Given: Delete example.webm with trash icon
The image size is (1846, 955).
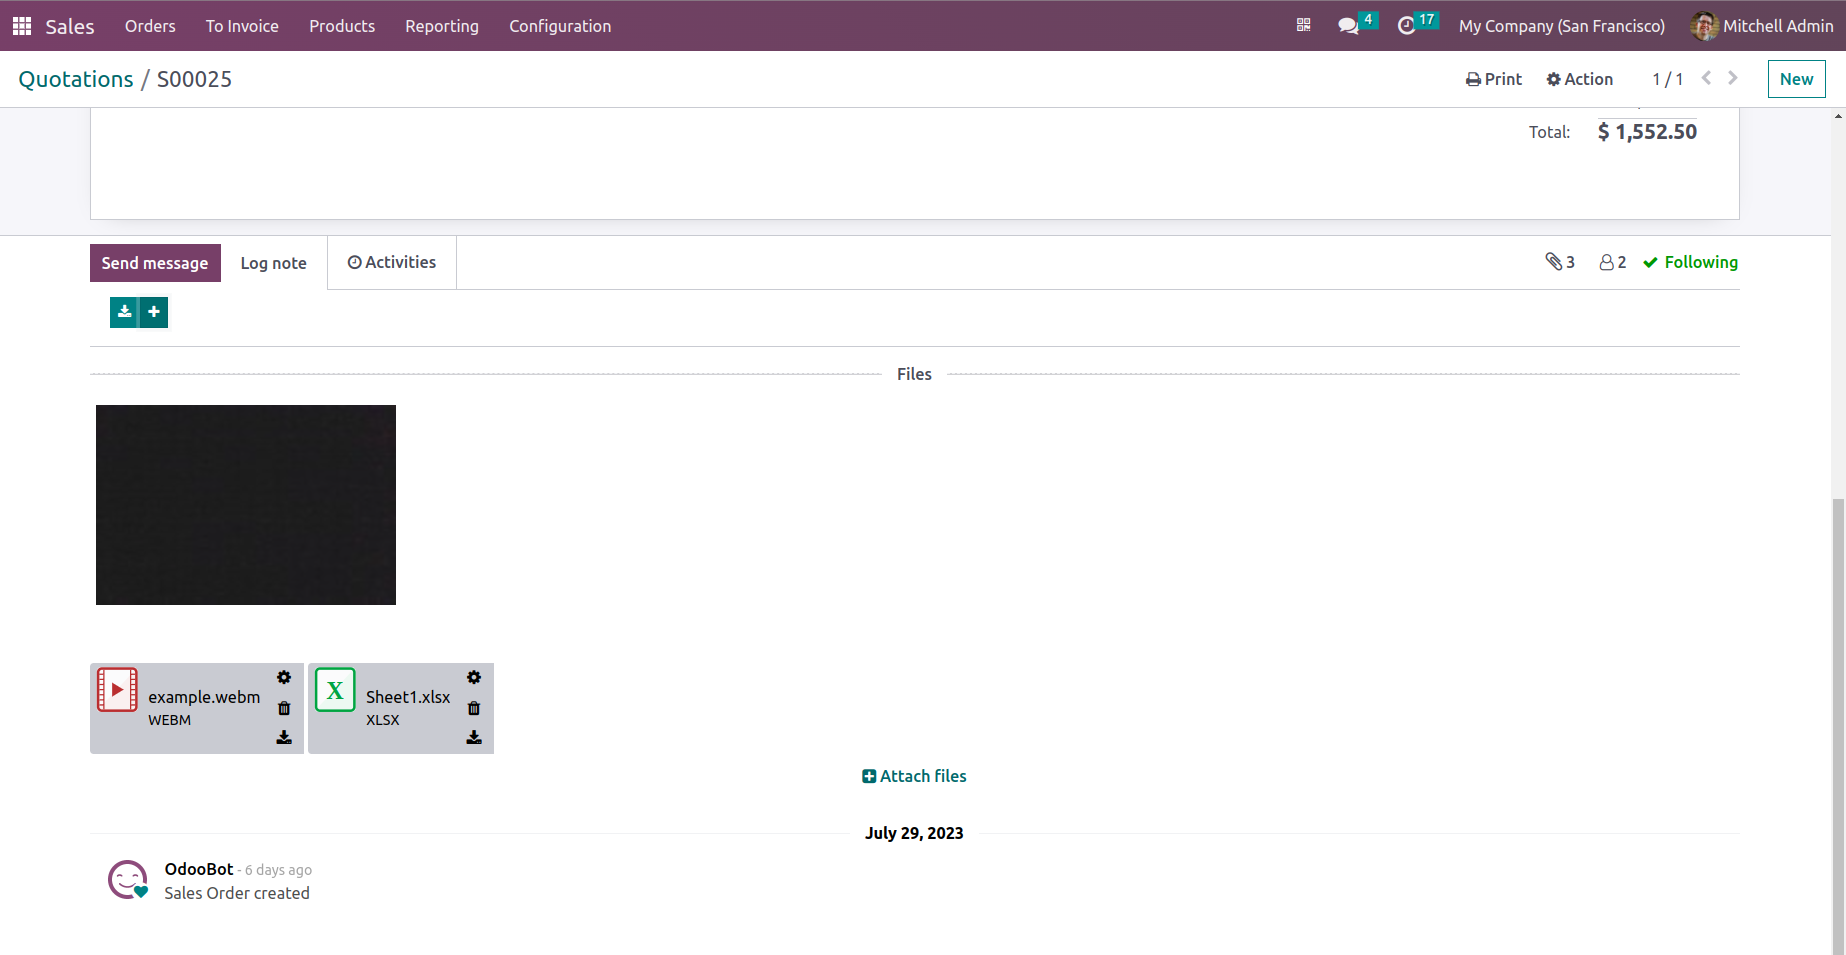Looking at the screenshot, I should click(x=284, y=708).
